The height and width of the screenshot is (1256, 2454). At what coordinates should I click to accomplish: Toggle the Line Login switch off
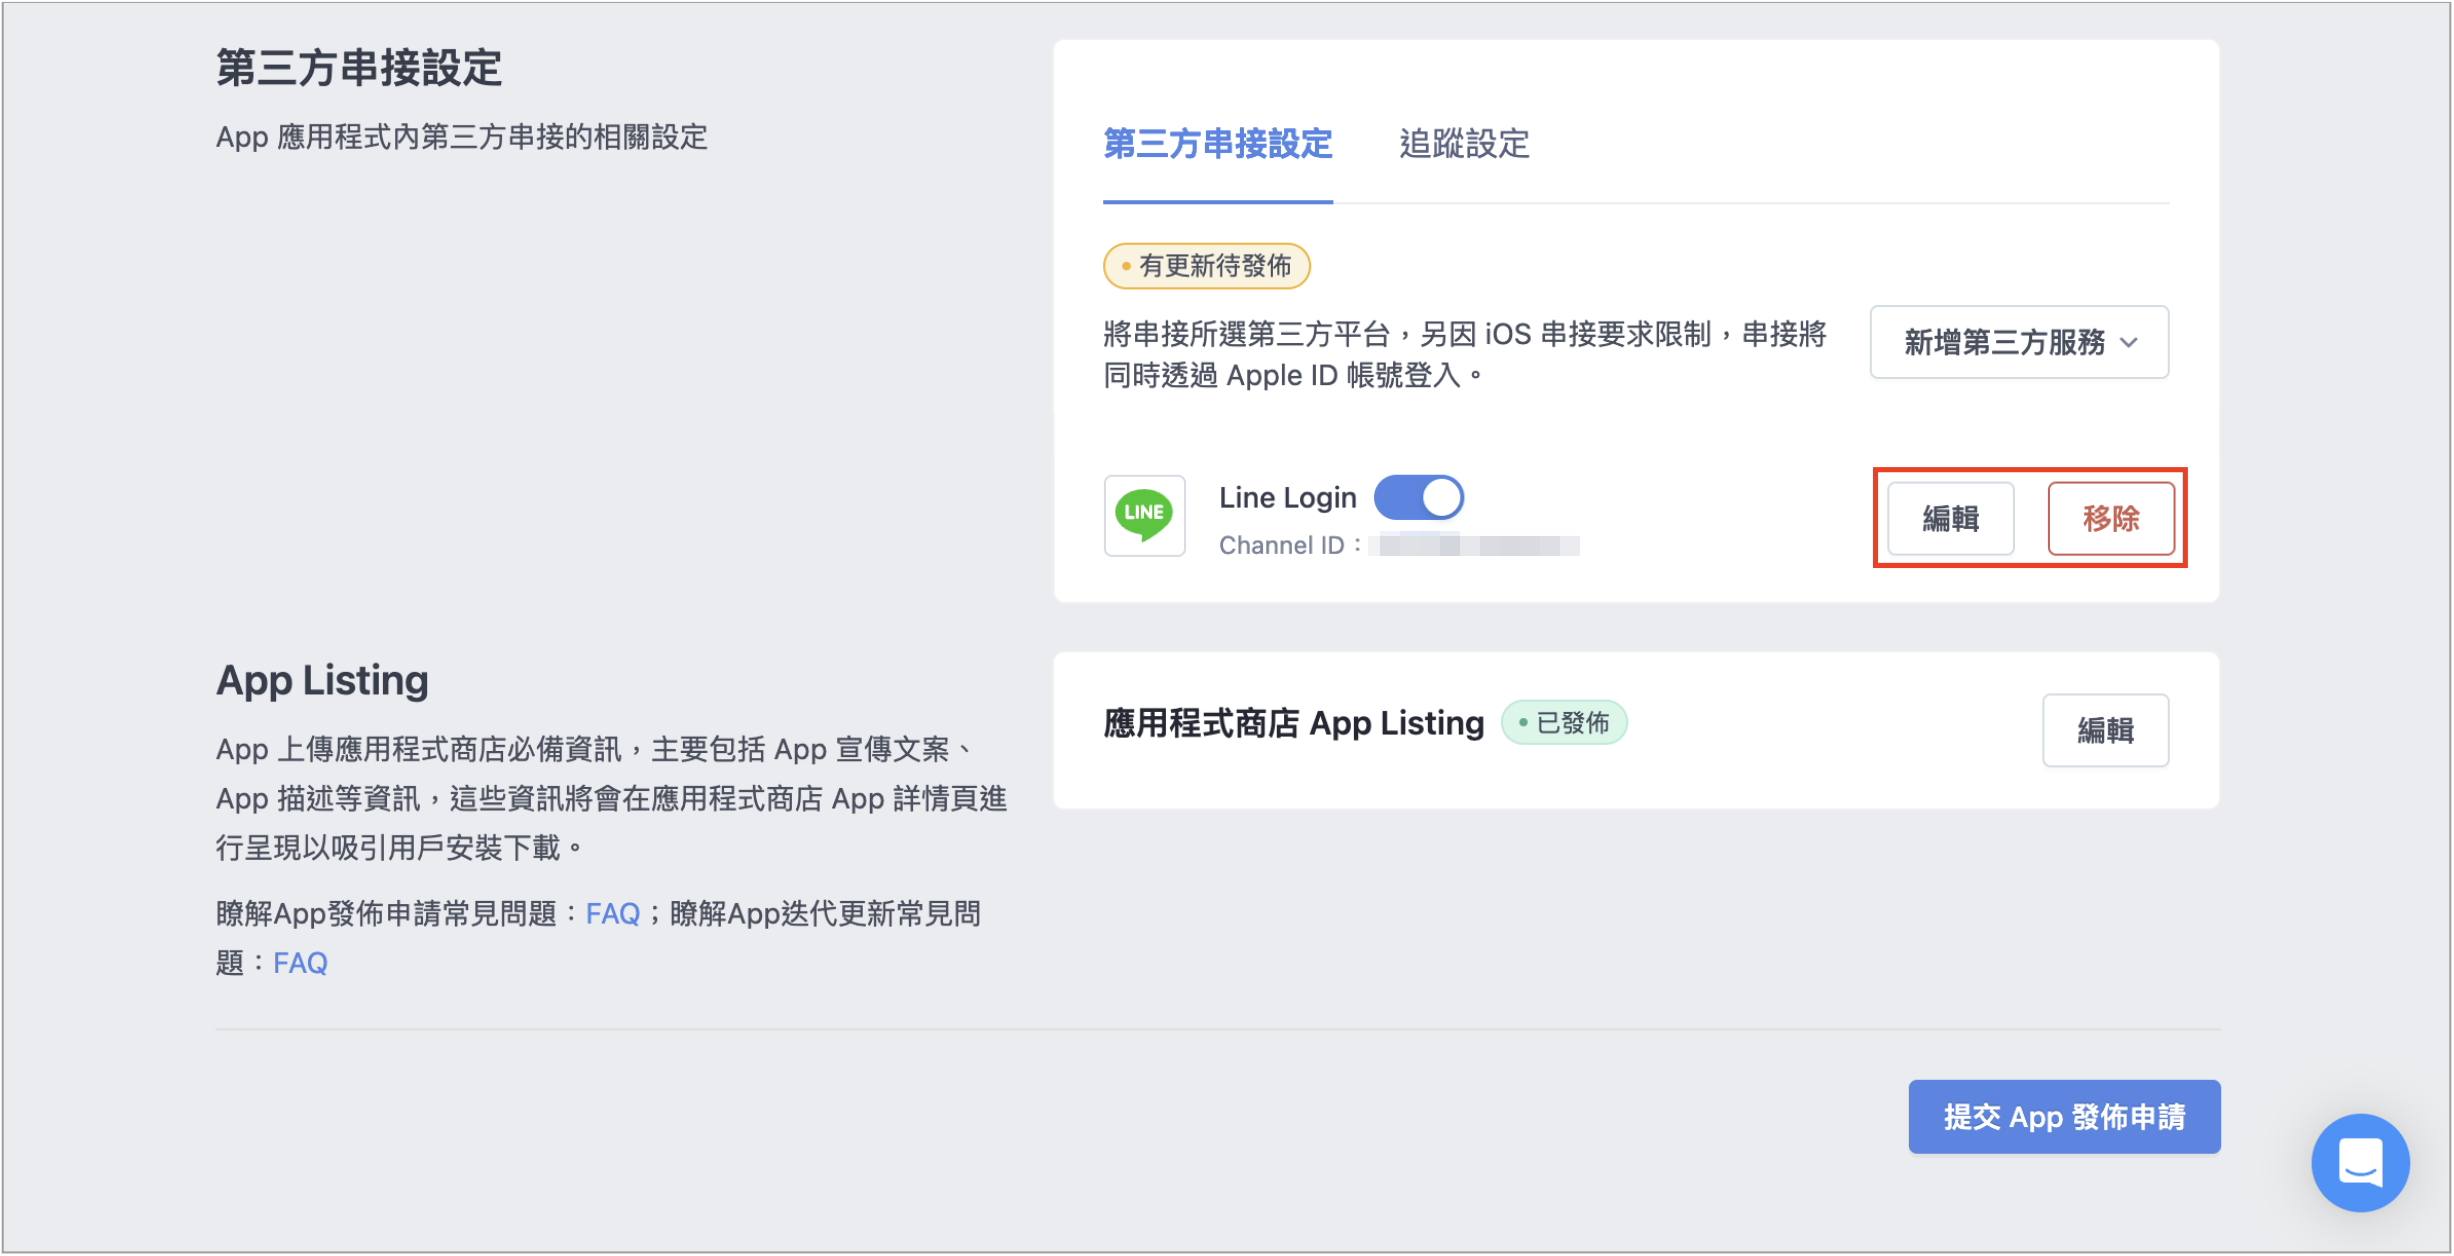pyautogui.click(x=1418, y=497)
